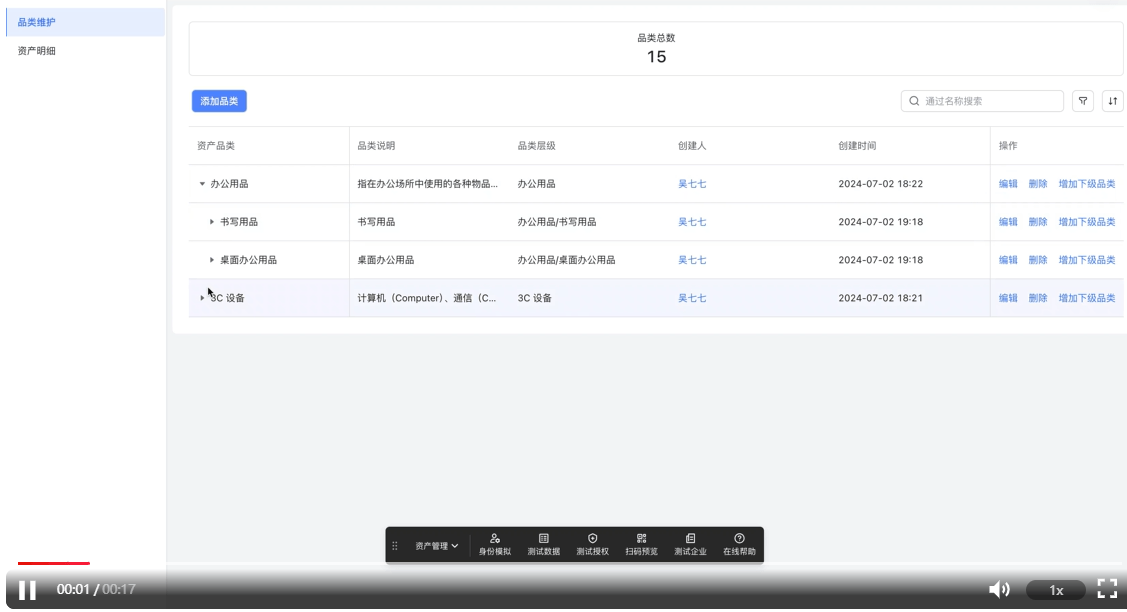Open 身份模拟 in the bottom toolbar
1127x612 pixels.
[494, 544]
